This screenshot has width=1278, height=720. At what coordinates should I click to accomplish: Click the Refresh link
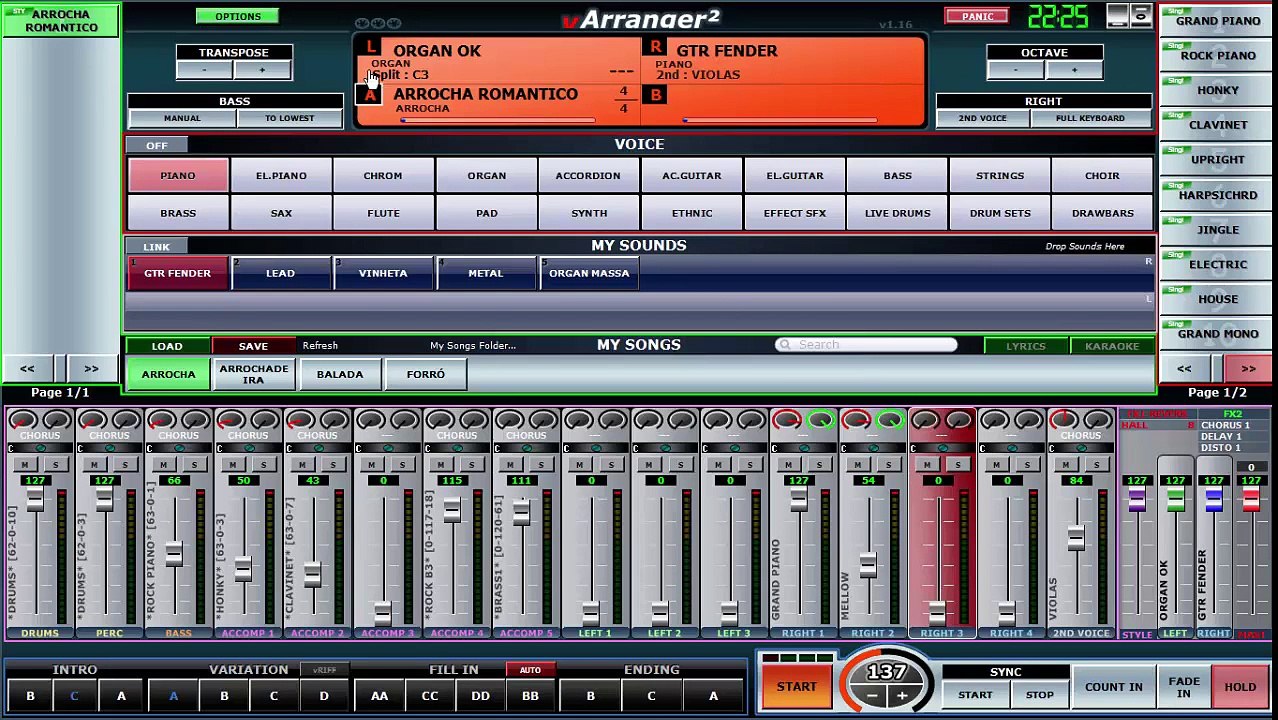tap(320, 346)
